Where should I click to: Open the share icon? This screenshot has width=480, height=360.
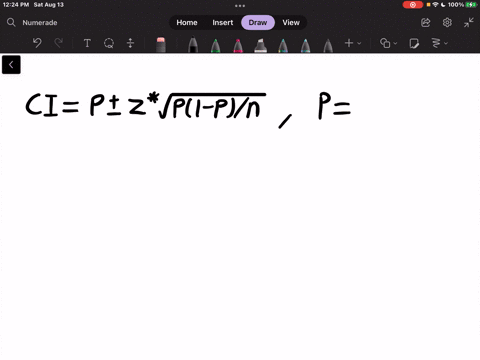click(426, 22)
